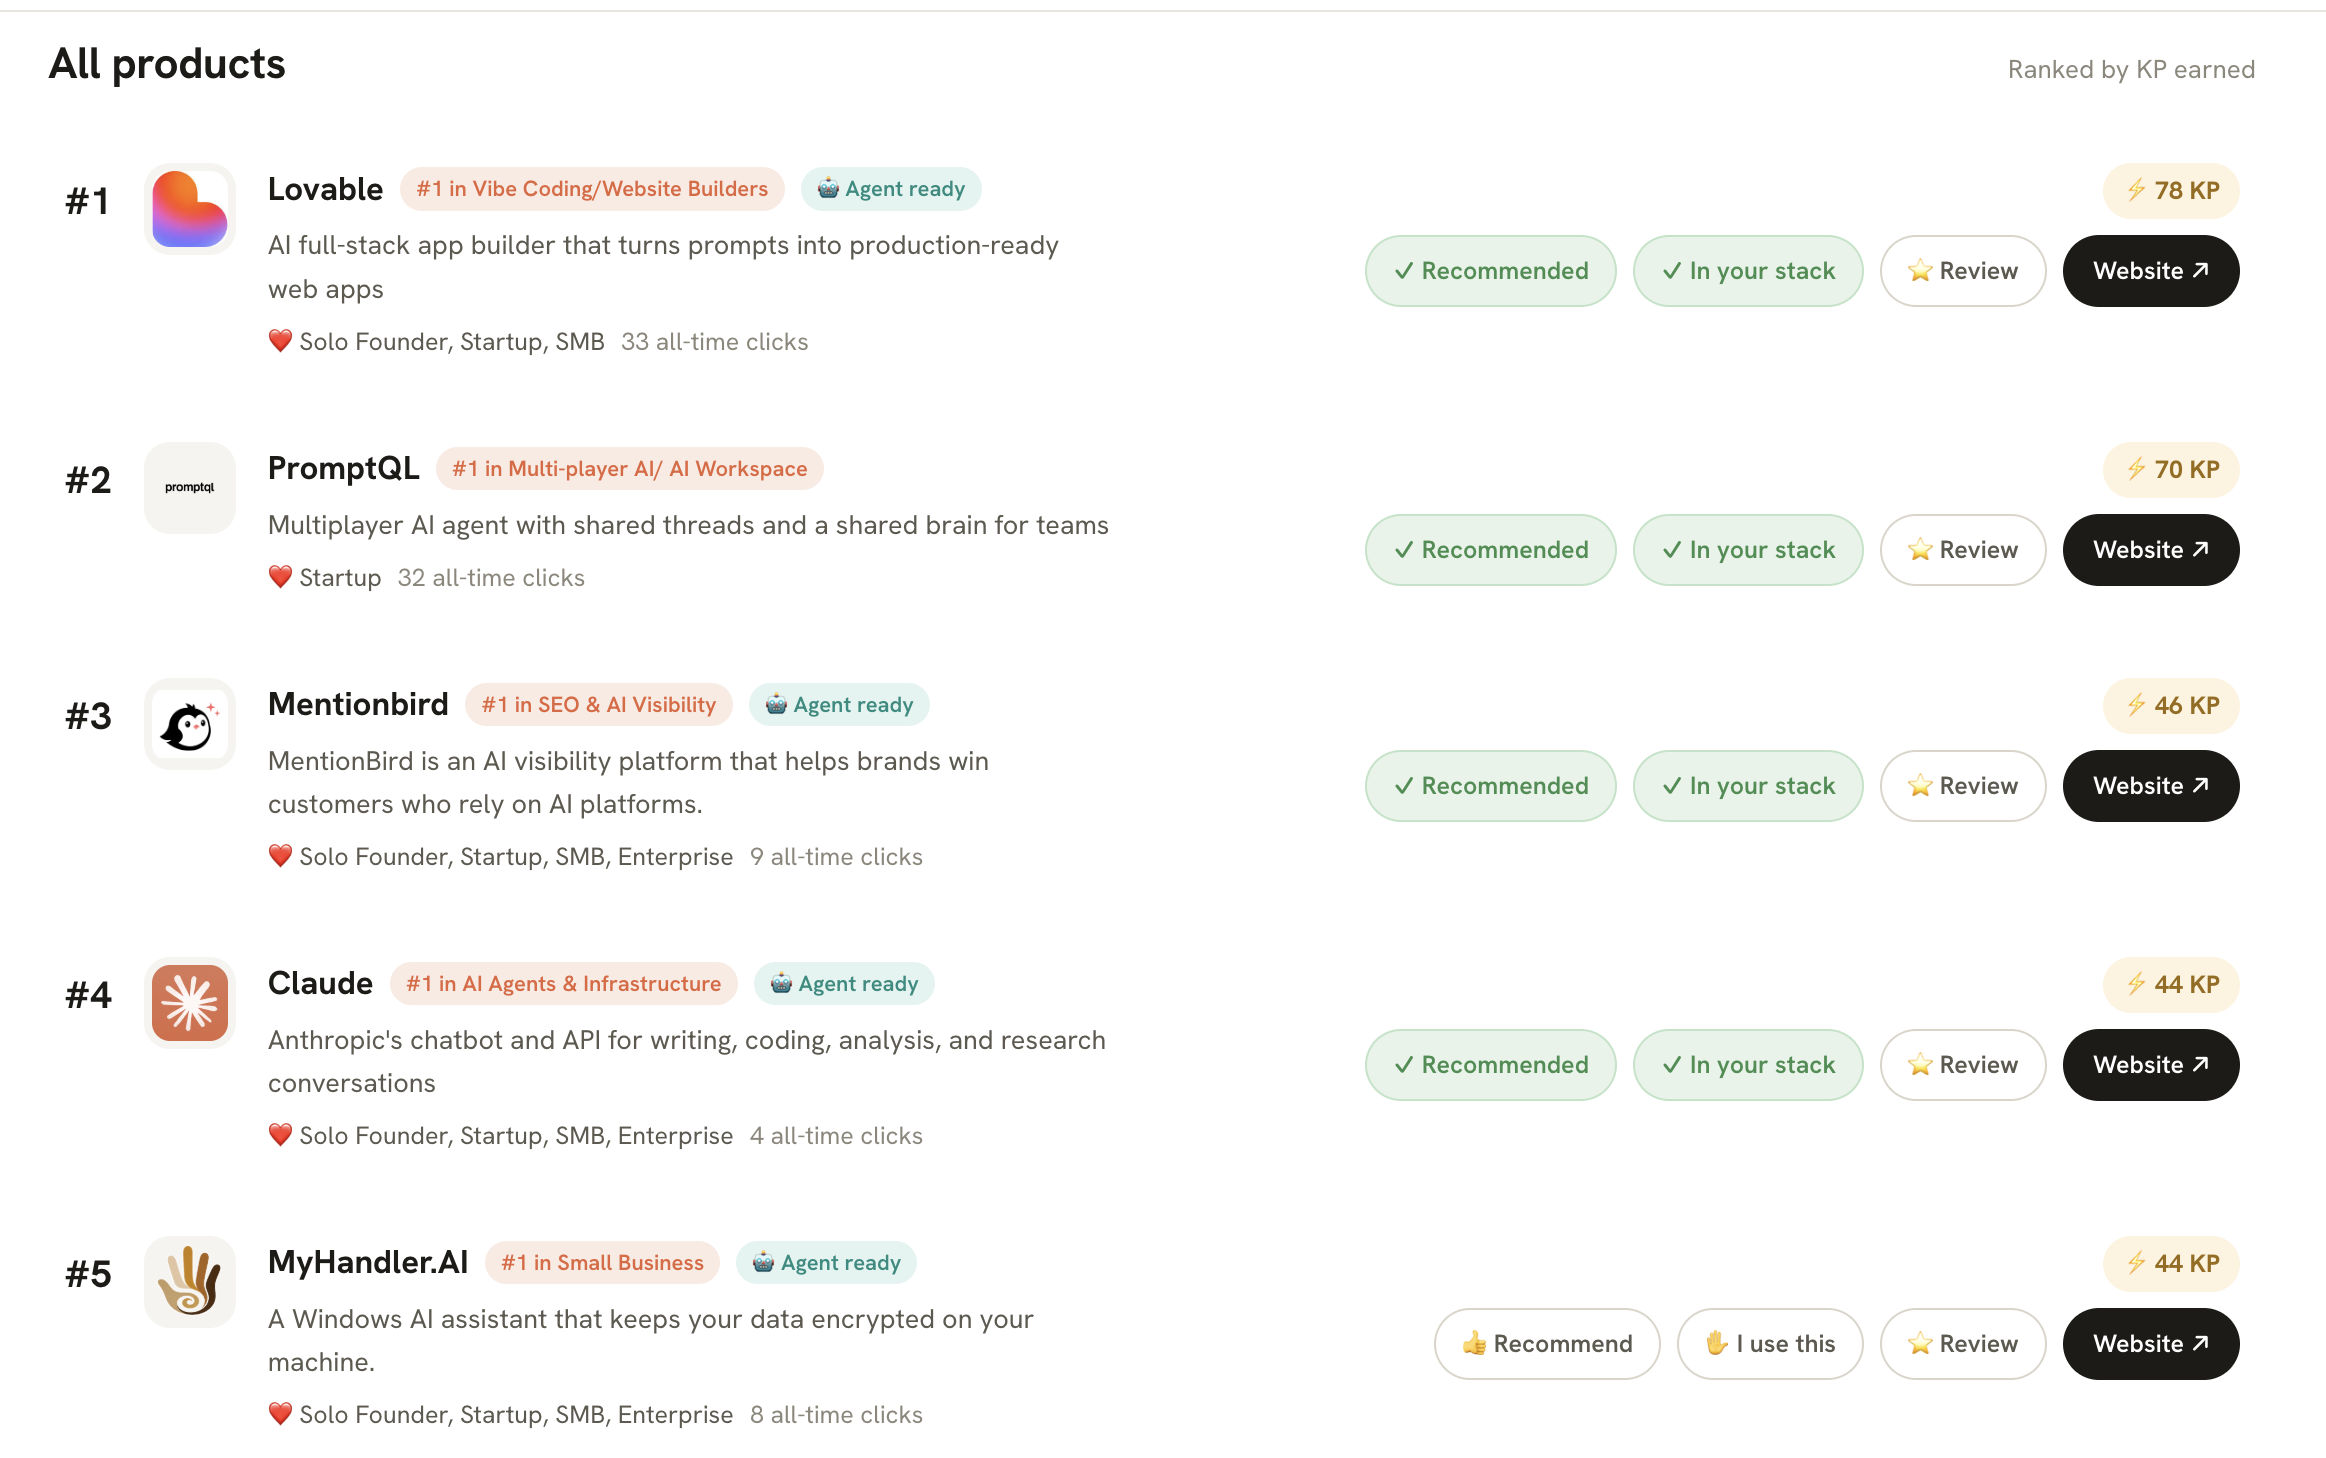Open the Claude starburst logo
This screenshot has height=1458, width=2326.
190,1003
